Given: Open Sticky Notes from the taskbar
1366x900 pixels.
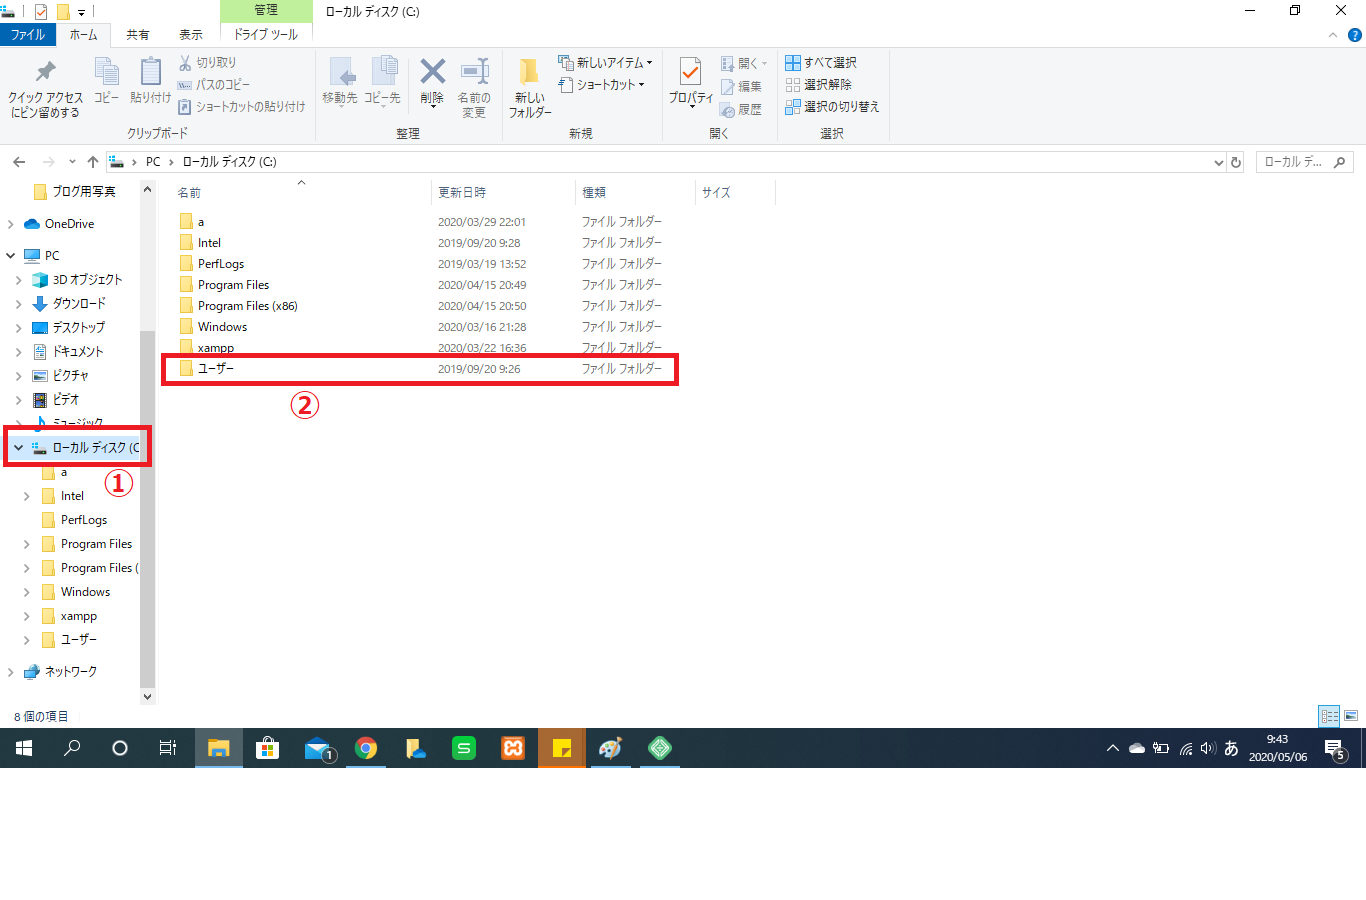Looking at the screenshot, I should (x=562, y=748).
